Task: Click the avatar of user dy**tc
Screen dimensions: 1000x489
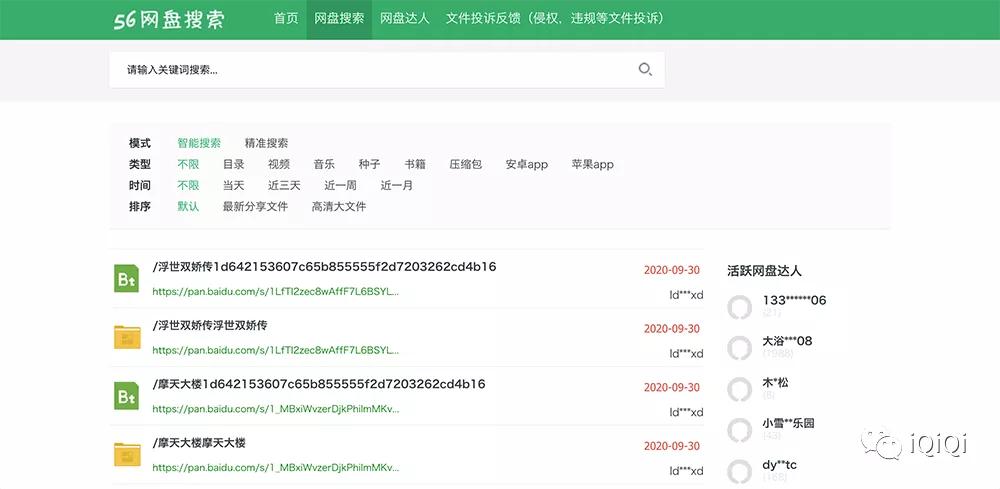Action: (x=740, y=472)
